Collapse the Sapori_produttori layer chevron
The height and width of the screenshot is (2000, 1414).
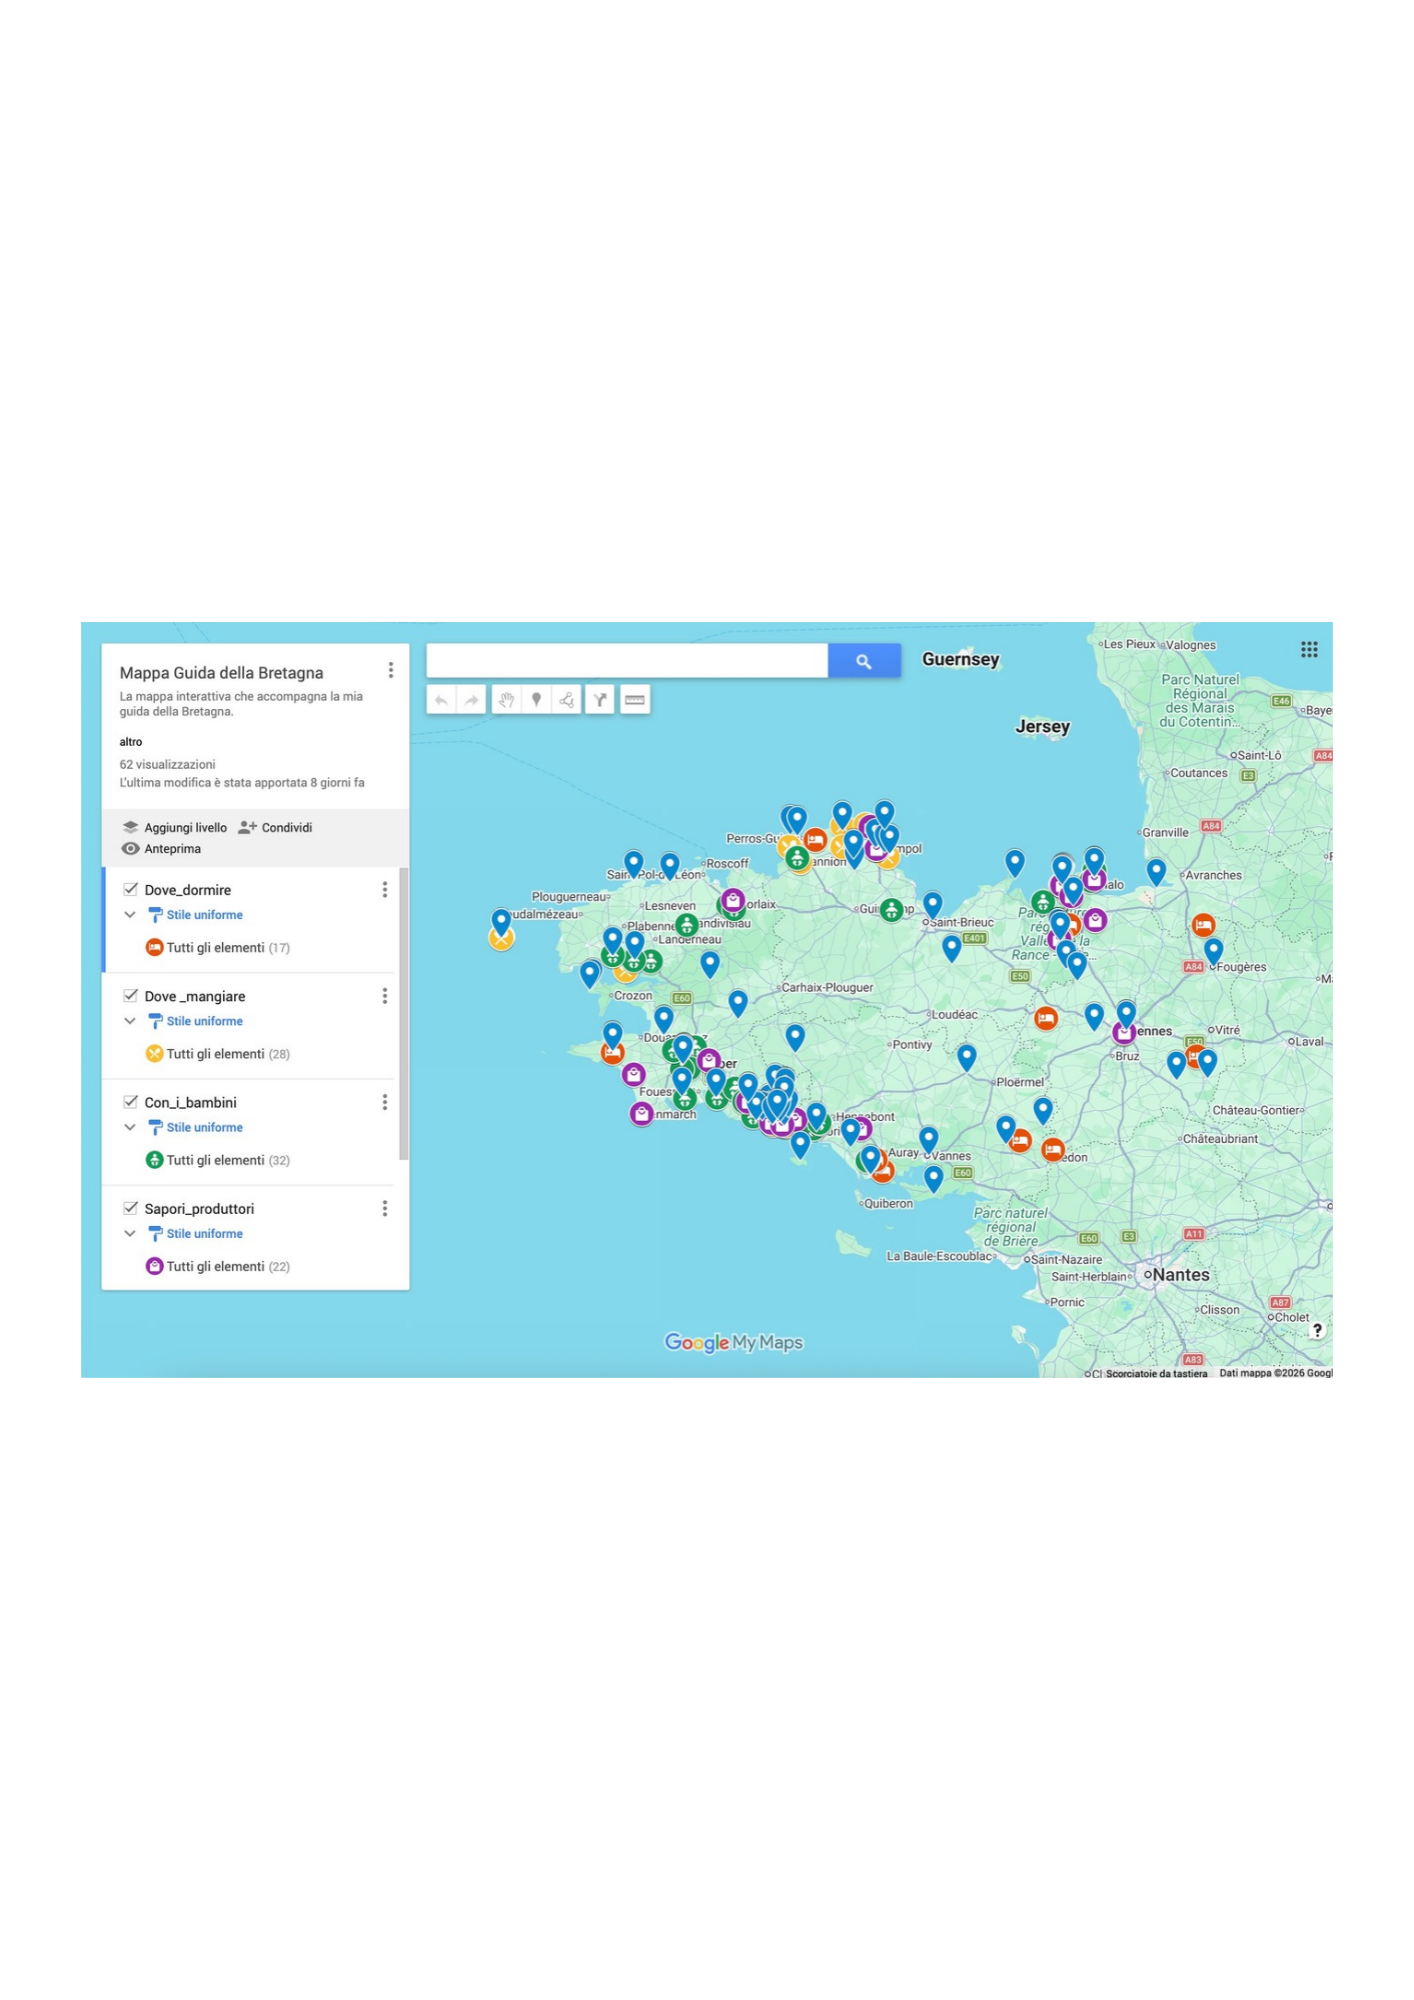point(130,1234)
